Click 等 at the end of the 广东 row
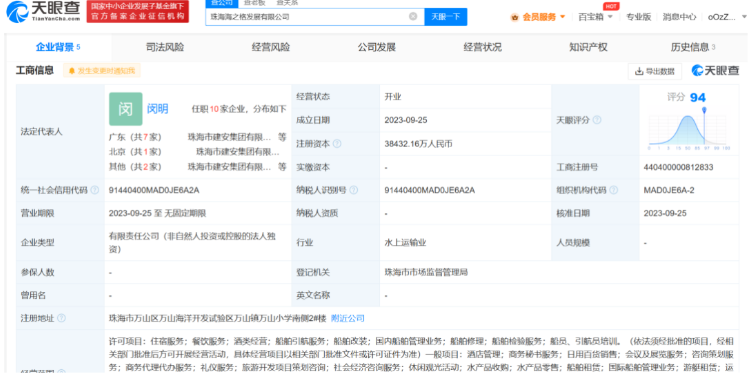 (282, 137)
